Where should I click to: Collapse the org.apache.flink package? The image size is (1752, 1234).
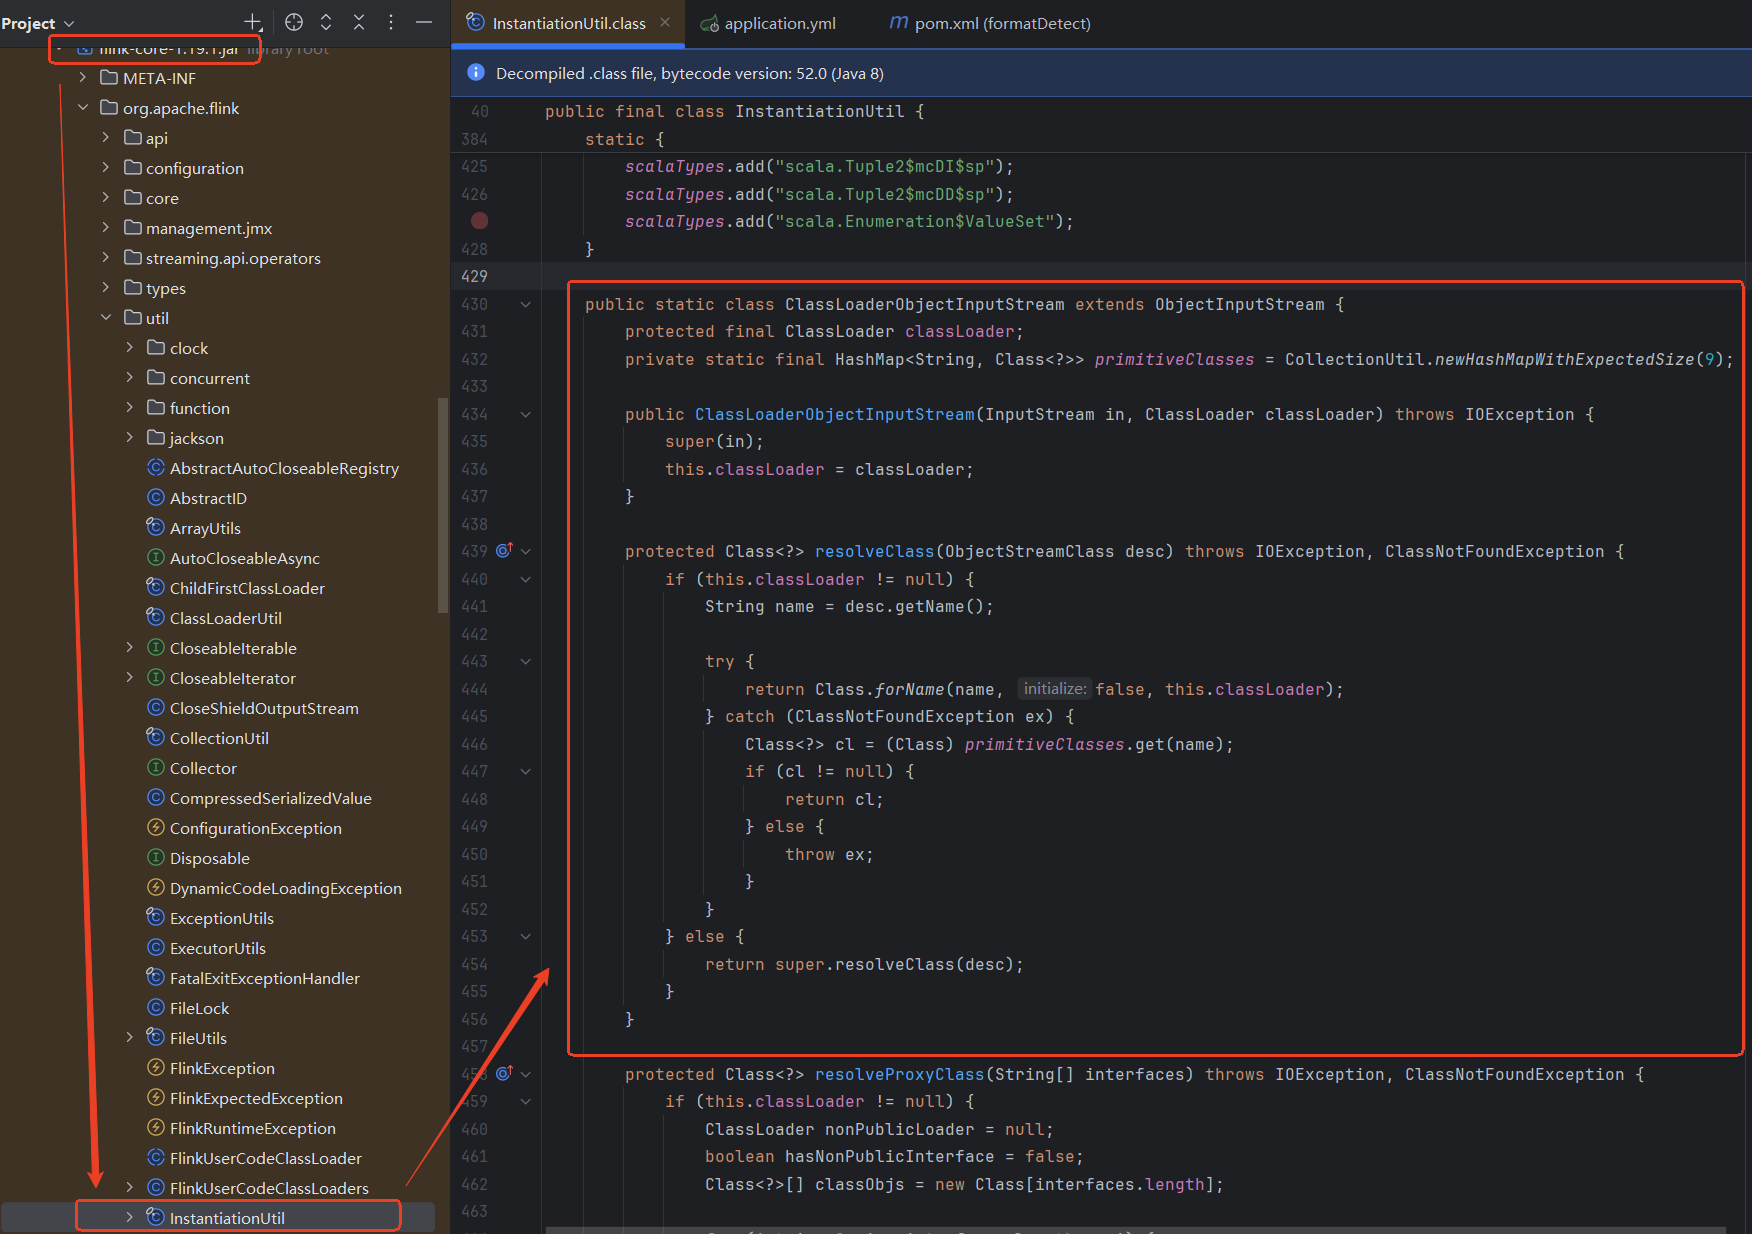tap(83, 107)
